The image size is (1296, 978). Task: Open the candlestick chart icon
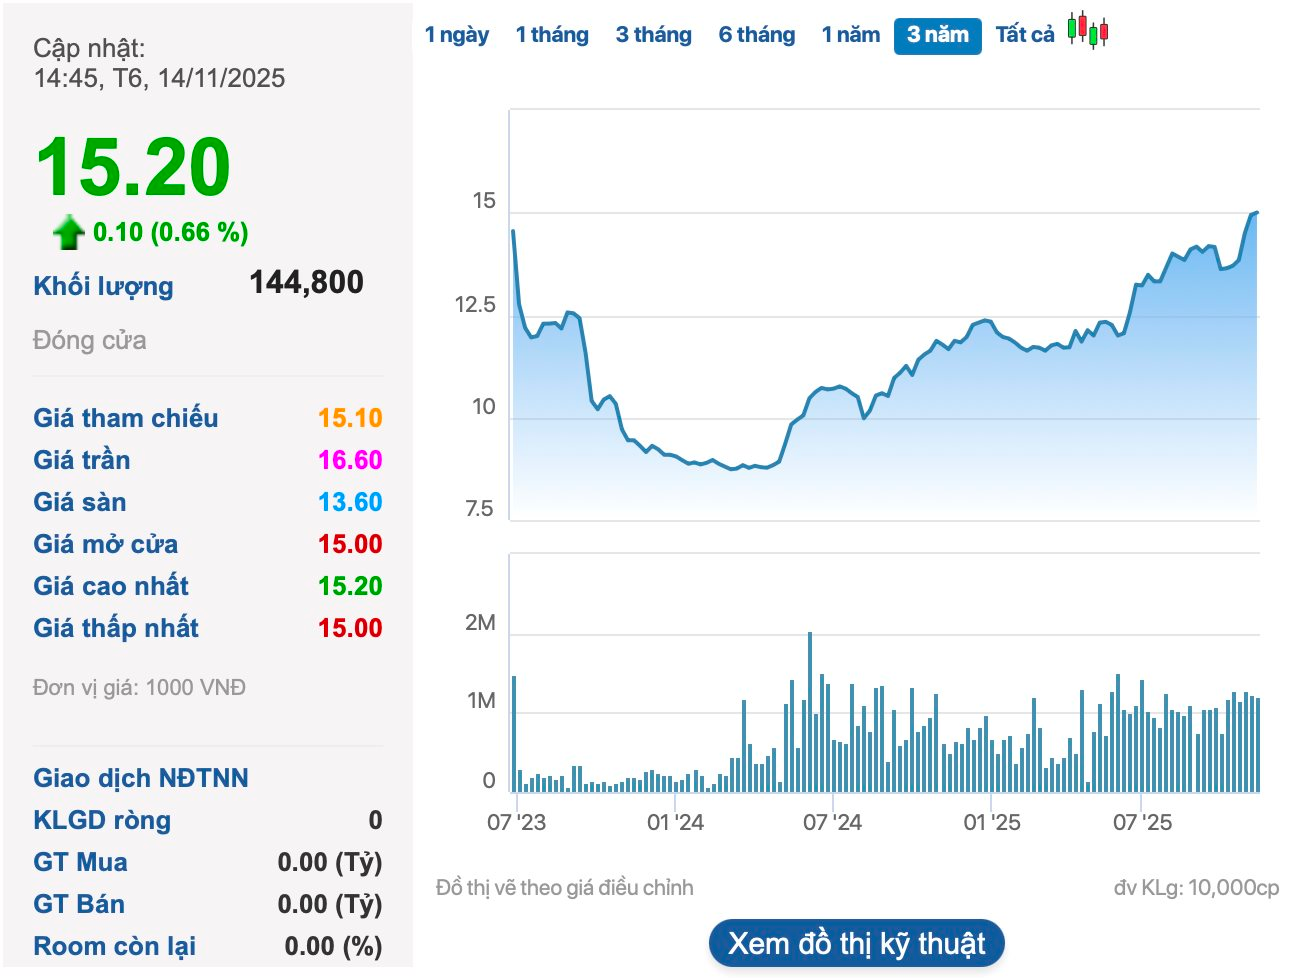pyautogui.click(x=1088, y=31)
